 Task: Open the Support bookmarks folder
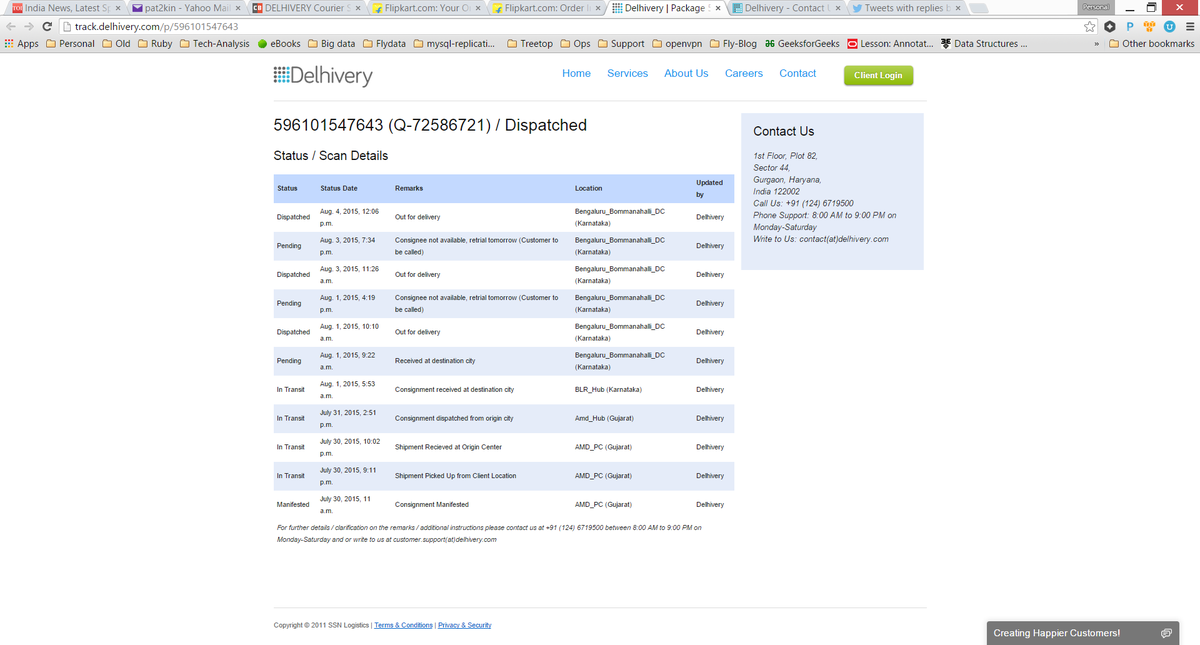pyautogui.click(x=621, y=44)
